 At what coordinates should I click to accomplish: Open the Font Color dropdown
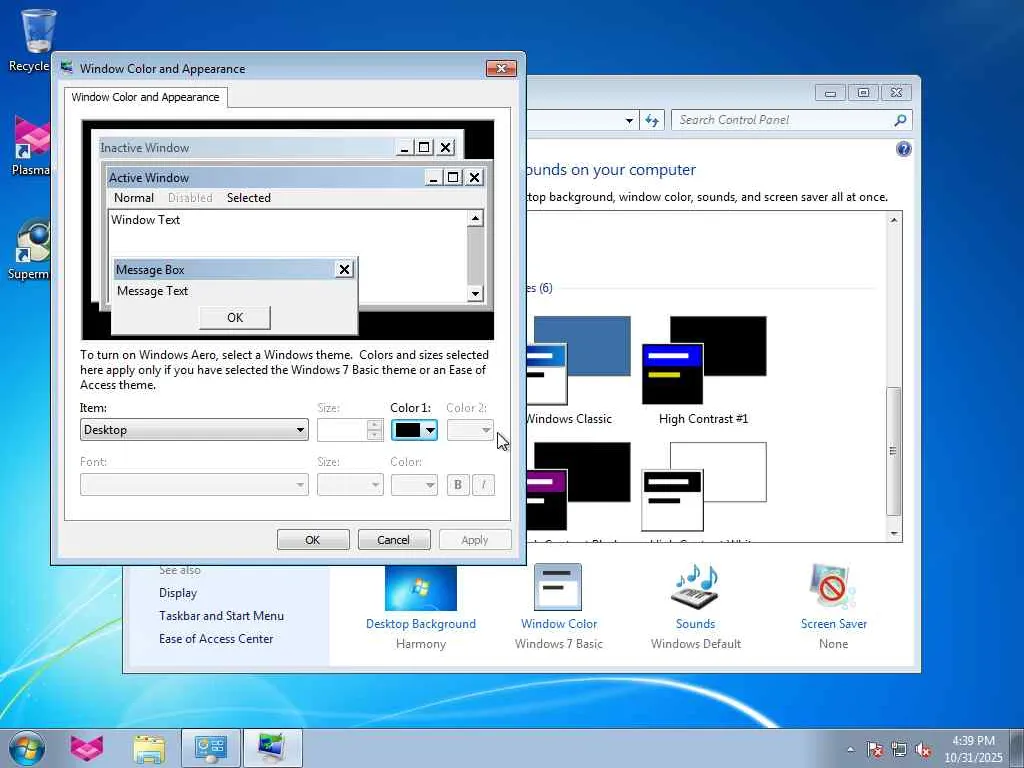click(414, 485)
